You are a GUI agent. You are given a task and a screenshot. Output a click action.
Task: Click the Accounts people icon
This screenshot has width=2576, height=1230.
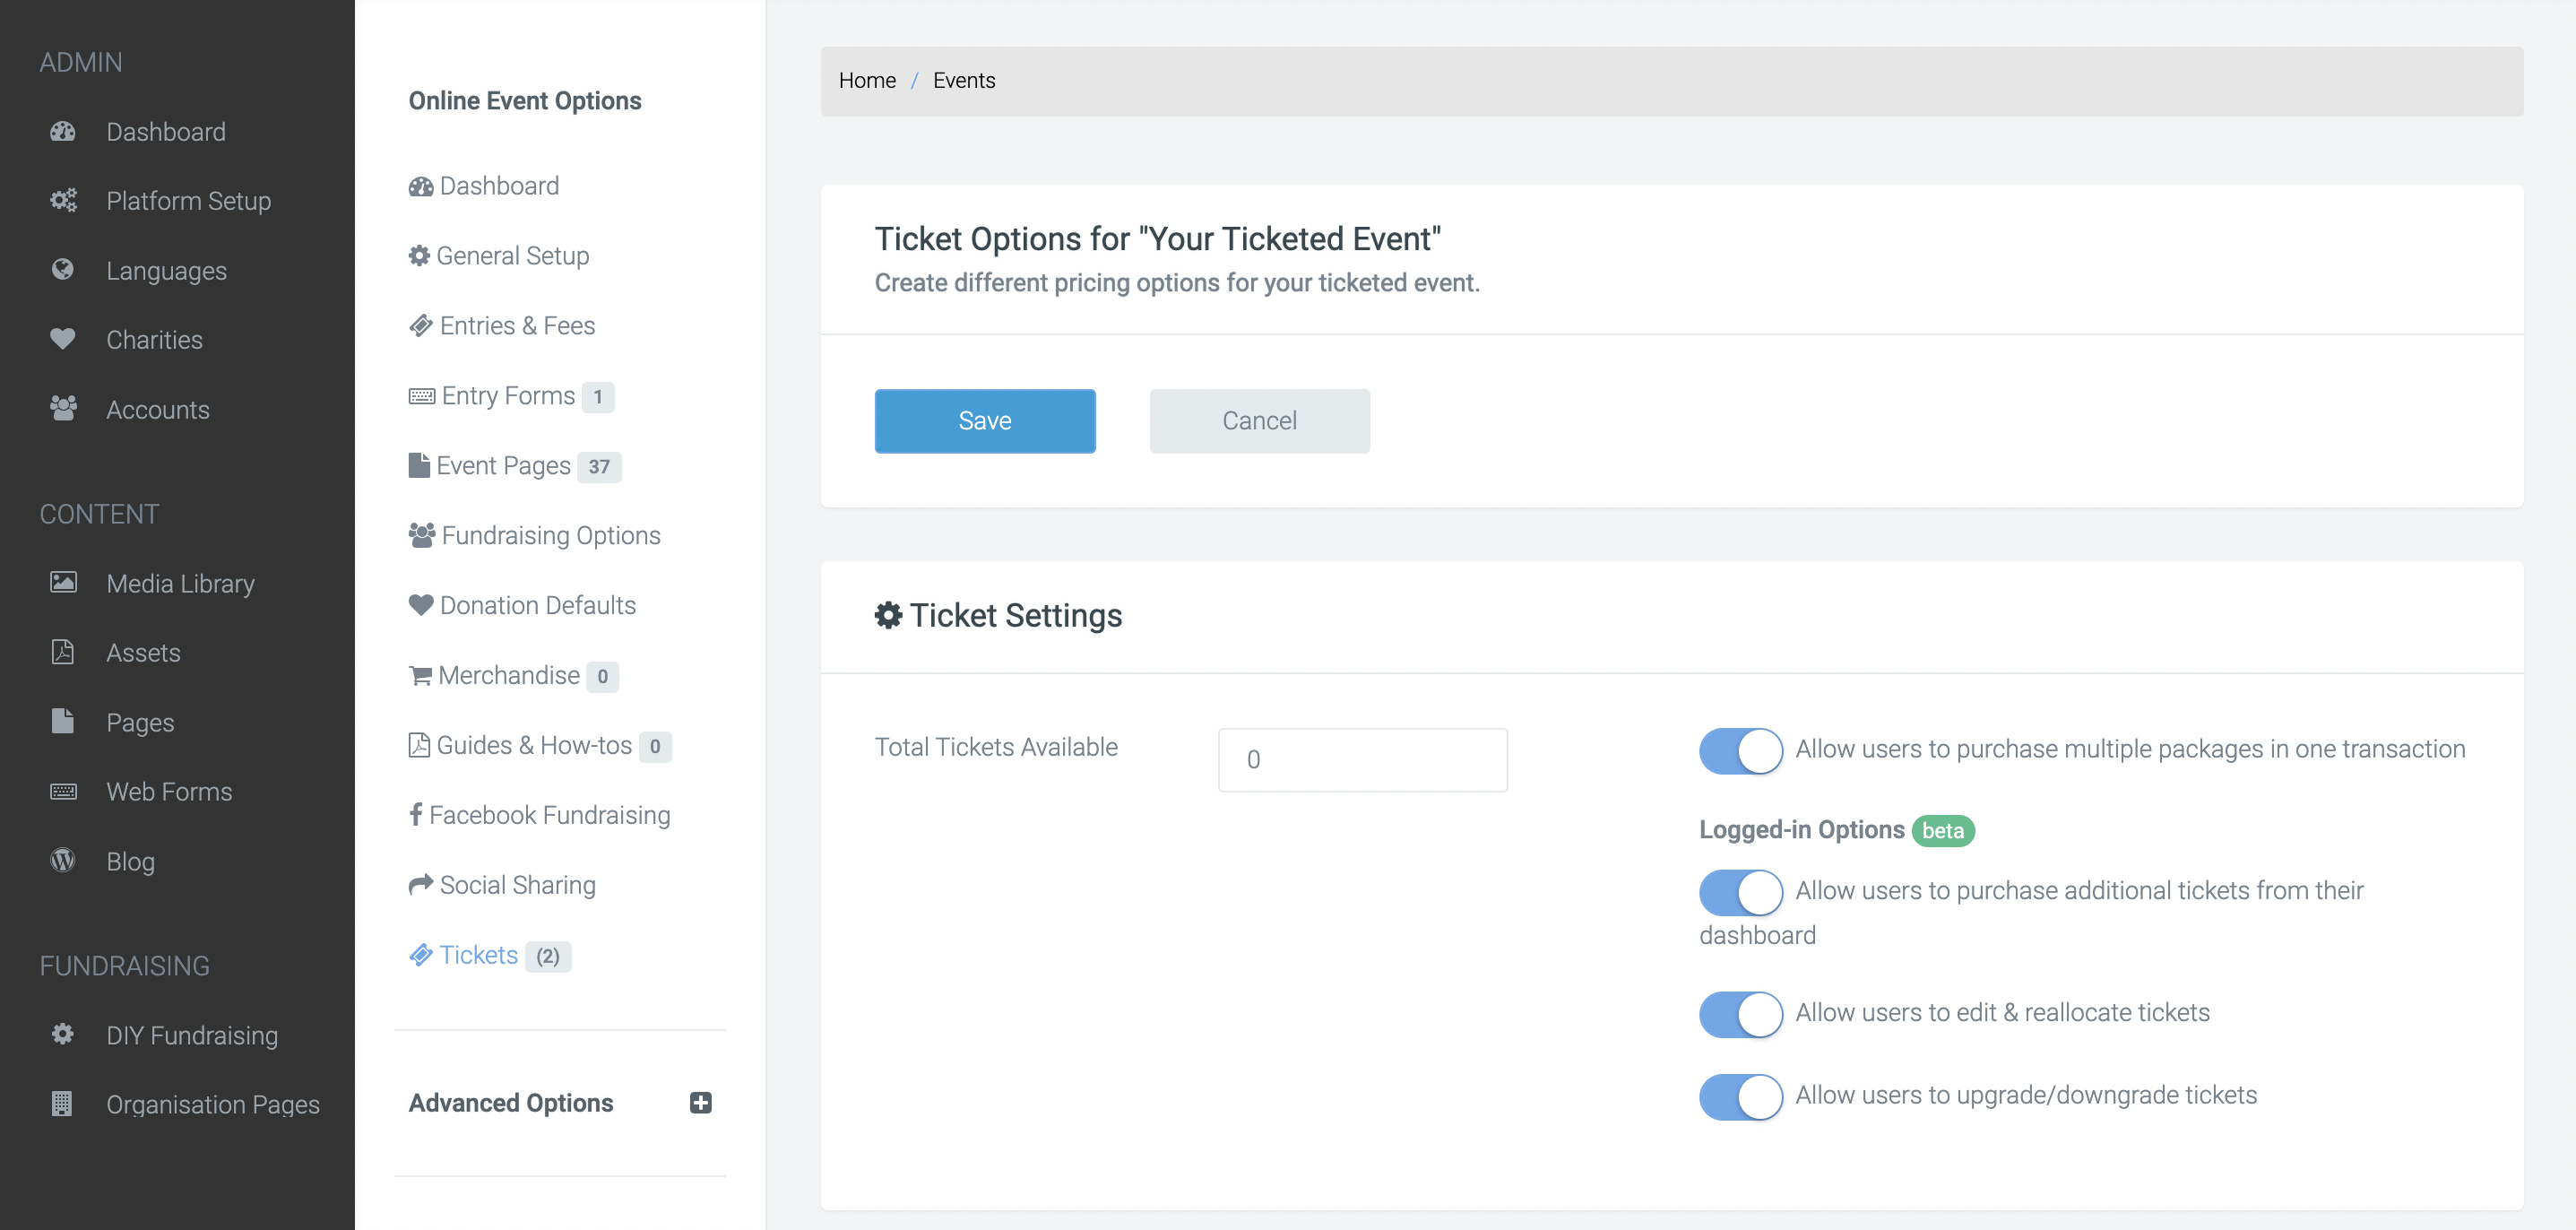pyautogui.click(x=63, y=409)
